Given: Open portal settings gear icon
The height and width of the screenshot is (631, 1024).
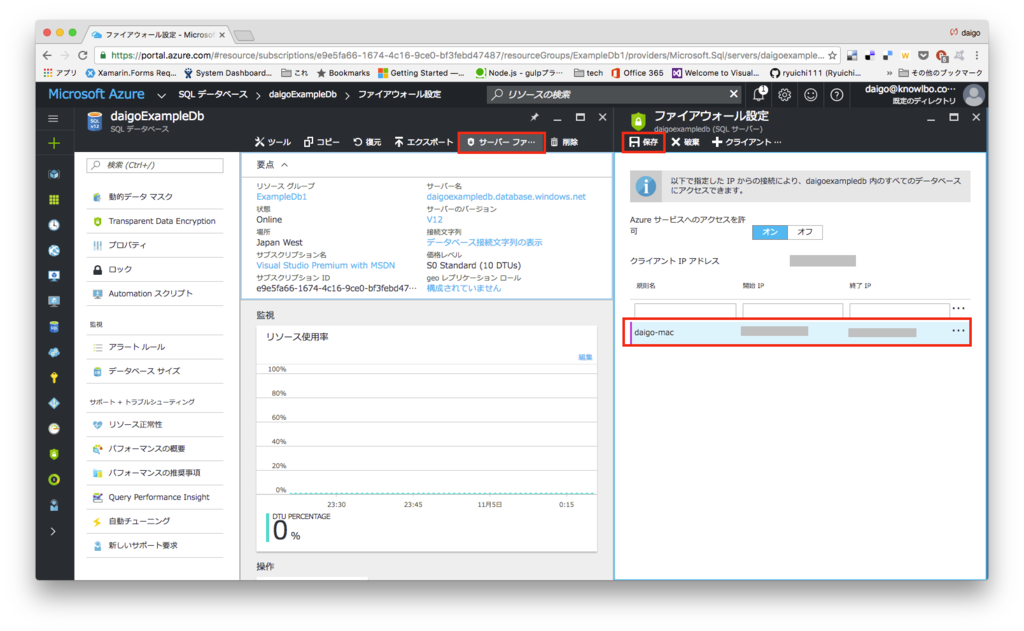Looking at the screenshot, I should coord(784,95).
